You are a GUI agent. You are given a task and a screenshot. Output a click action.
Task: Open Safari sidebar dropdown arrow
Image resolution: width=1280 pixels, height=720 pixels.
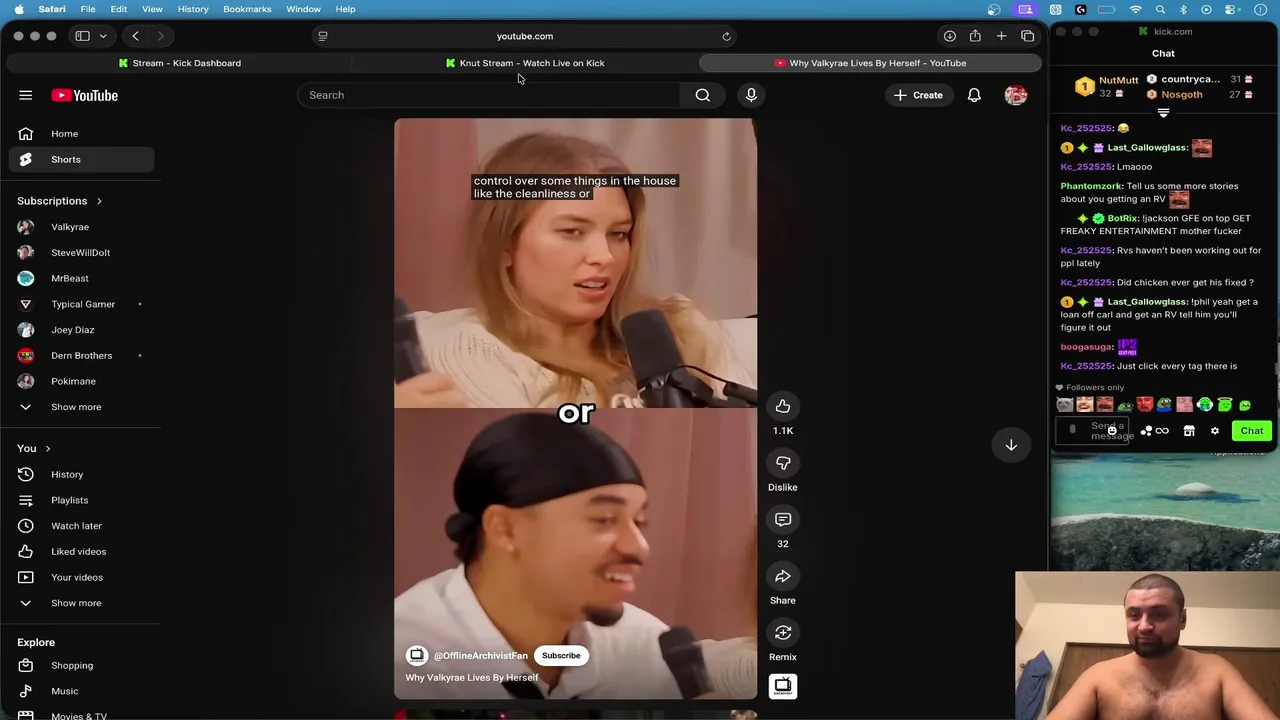[103, 36]
